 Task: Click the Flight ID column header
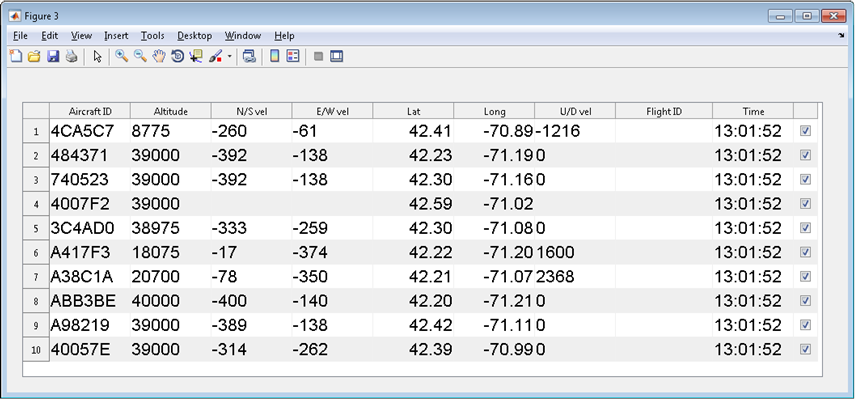click(x=664, y=111)
